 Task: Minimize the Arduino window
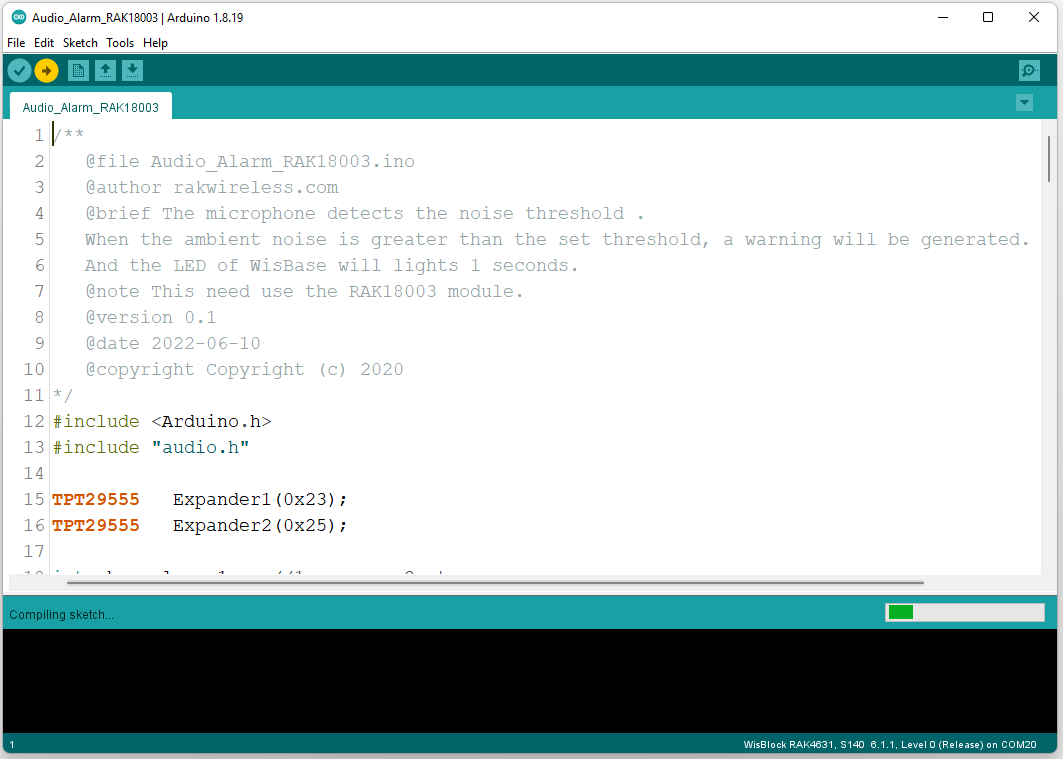point(942,18)
